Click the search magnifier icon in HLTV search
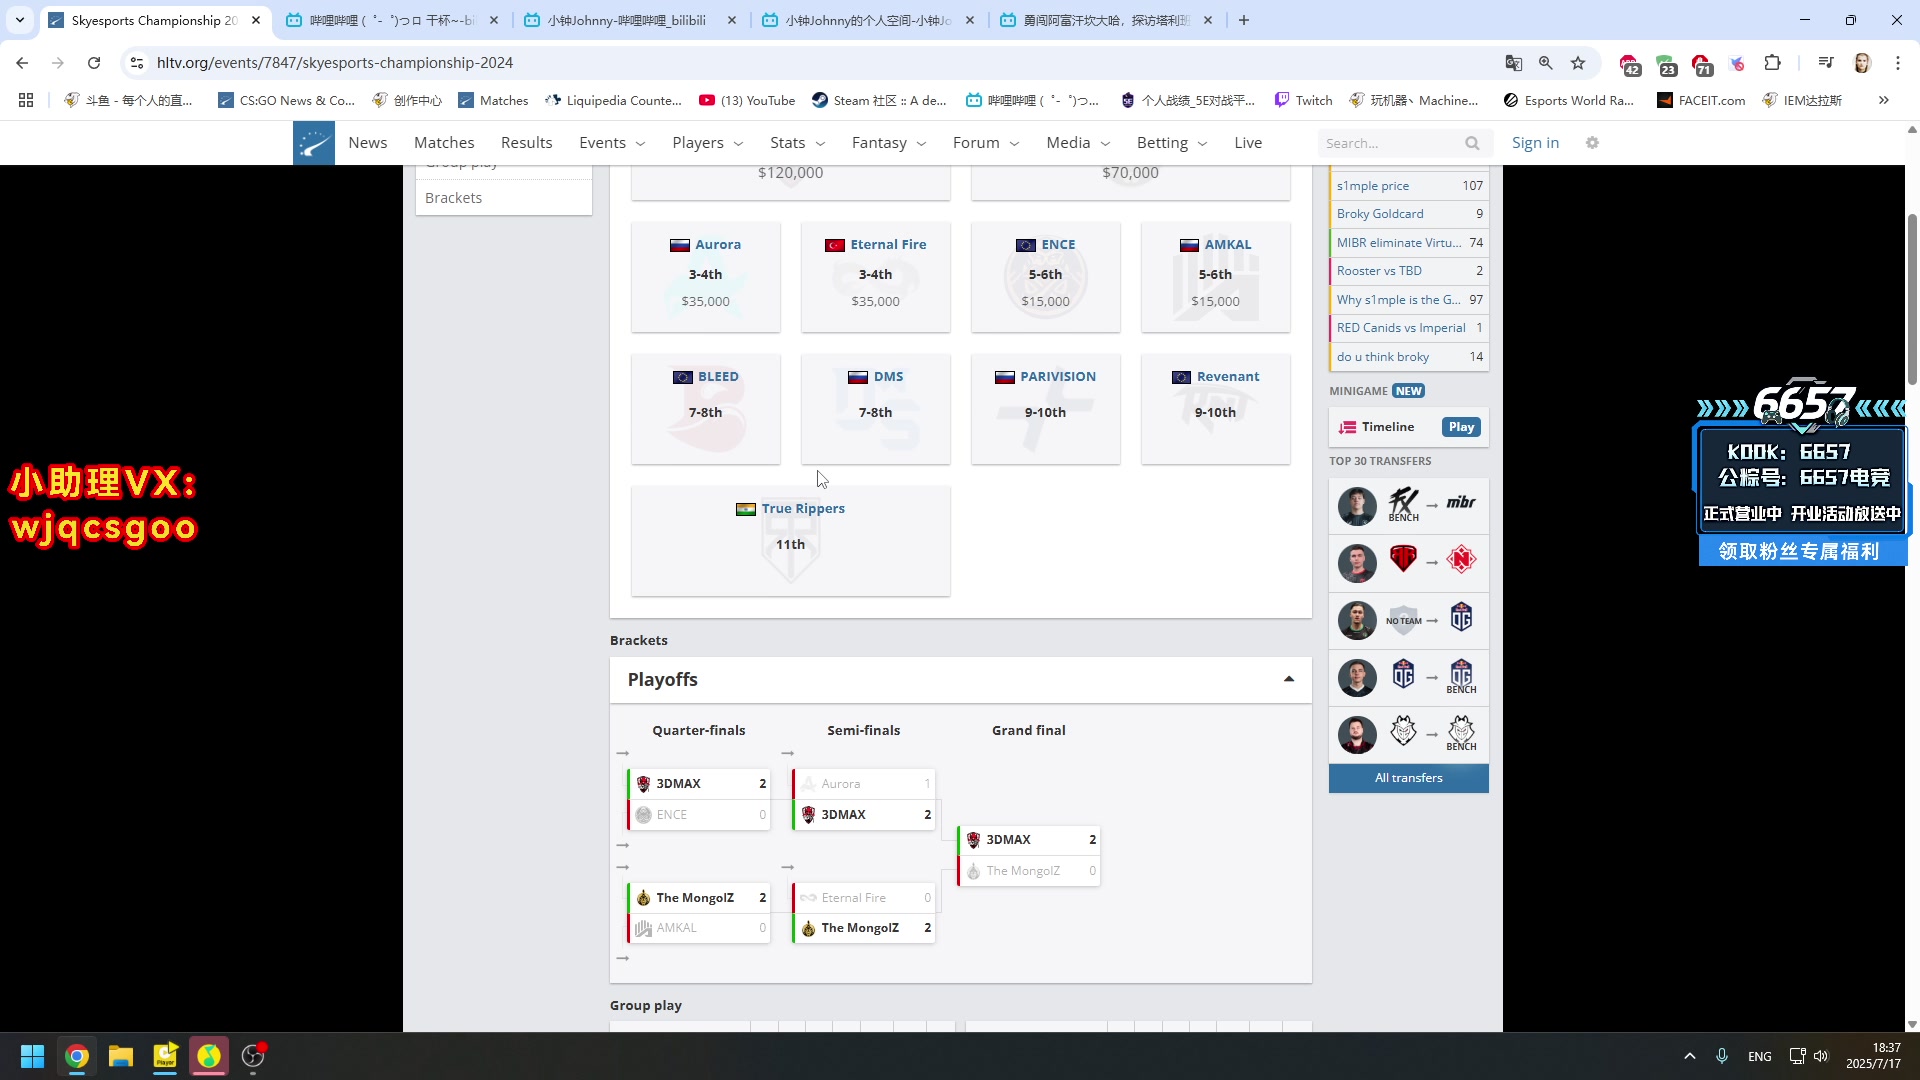The width and height of the screenshot is (1920, 1080). pos(1472,143)
